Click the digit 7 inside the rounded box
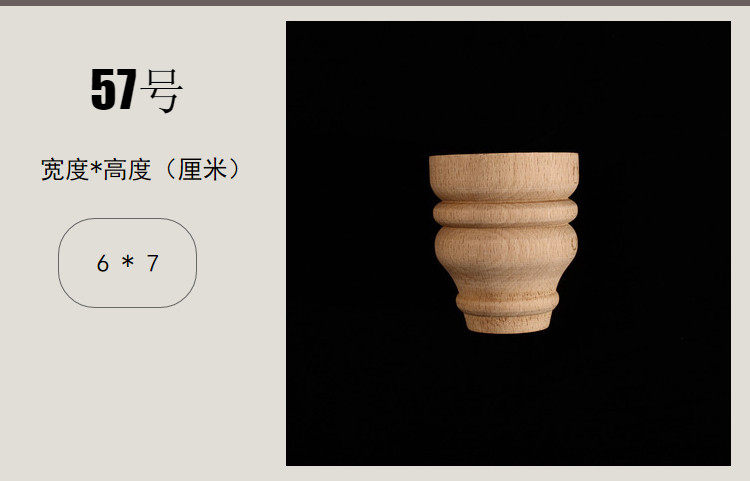This screenshot has height=481, width=750. tap(153, 263)
